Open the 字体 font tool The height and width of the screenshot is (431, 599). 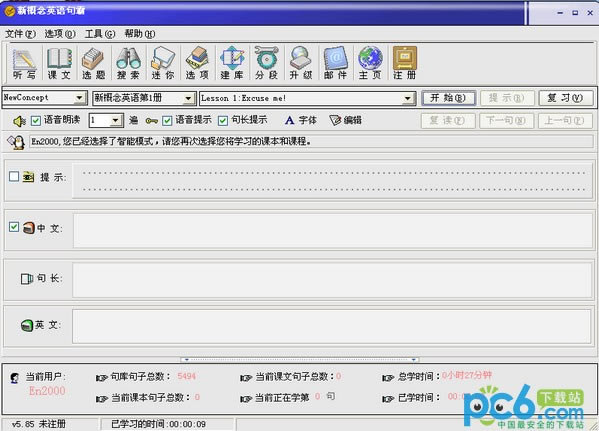pyautogui.click(x=301, y=120)
